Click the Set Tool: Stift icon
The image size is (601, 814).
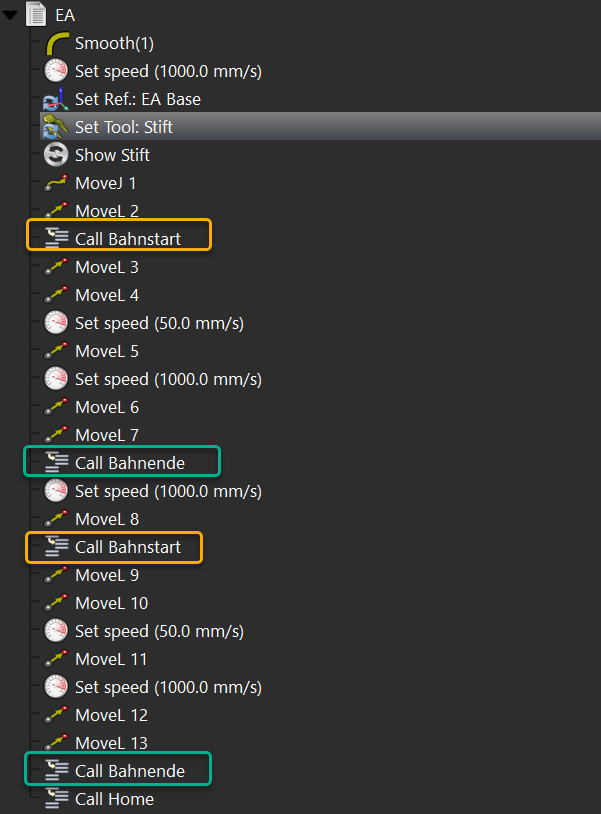(x=56, y=128)
